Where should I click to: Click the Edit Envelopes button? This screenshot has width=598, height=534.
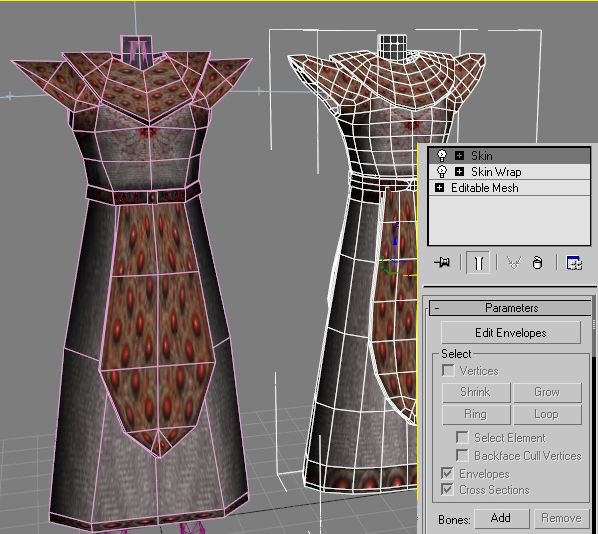coord(511,333)
